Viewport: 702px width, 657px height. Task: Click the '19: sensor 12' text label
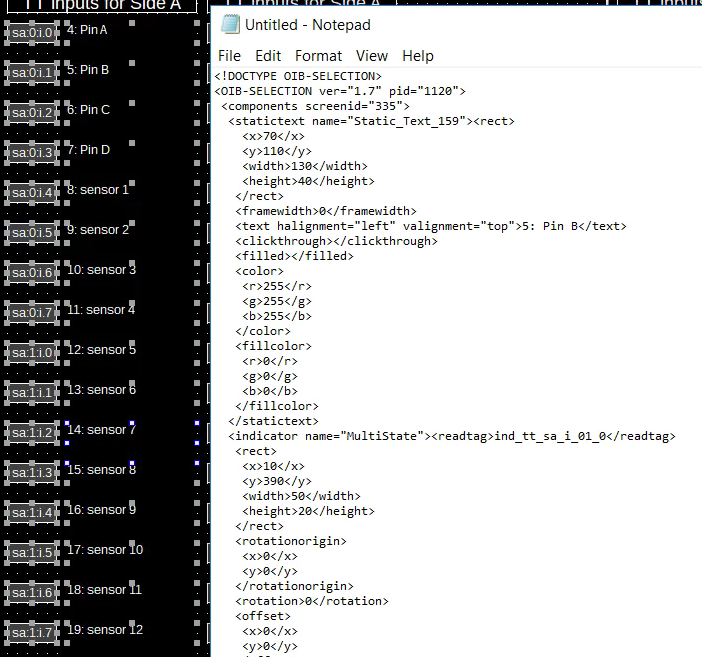(104, 630)
